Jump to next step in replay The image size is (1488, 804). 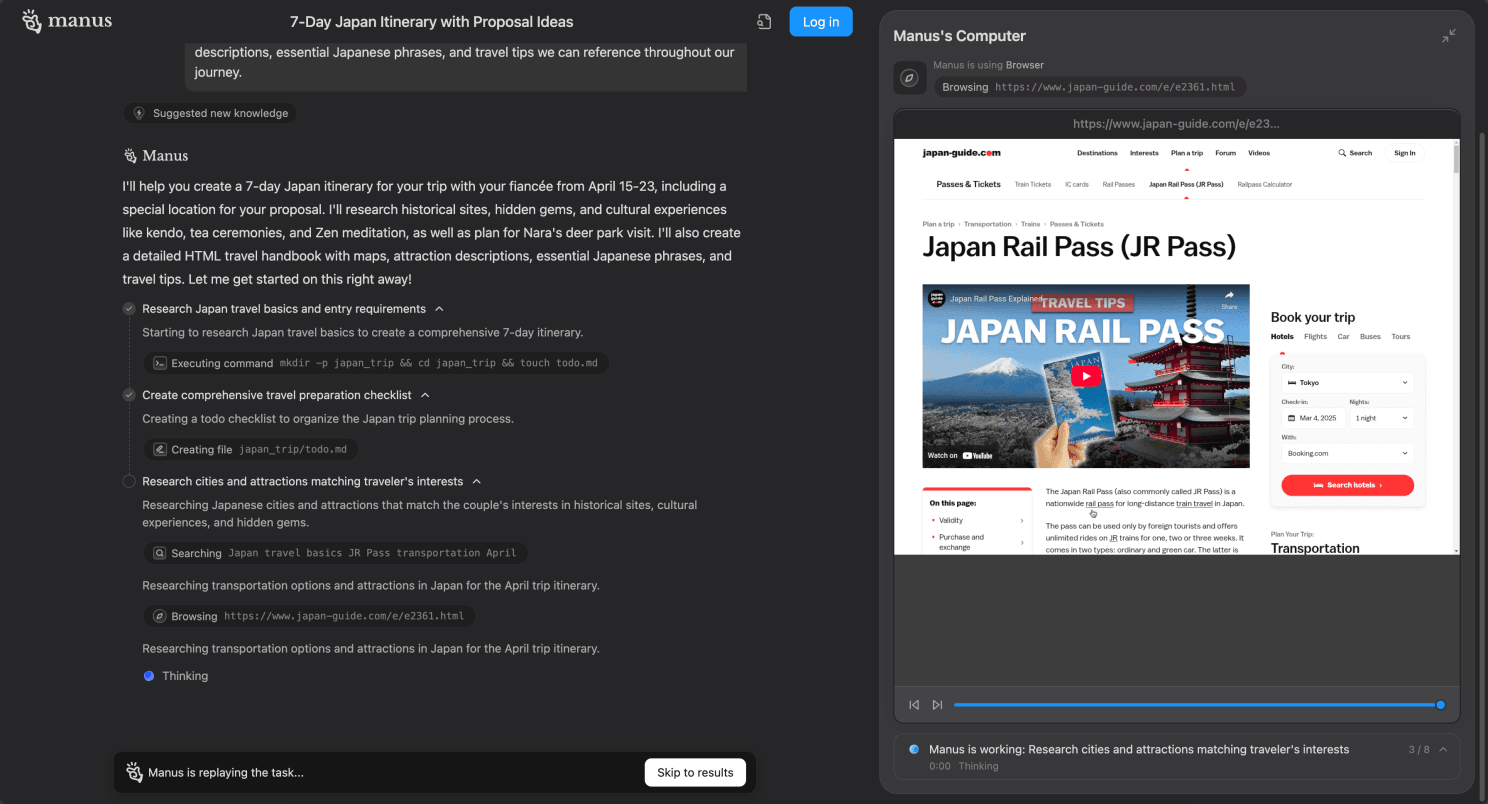(937, 705)
